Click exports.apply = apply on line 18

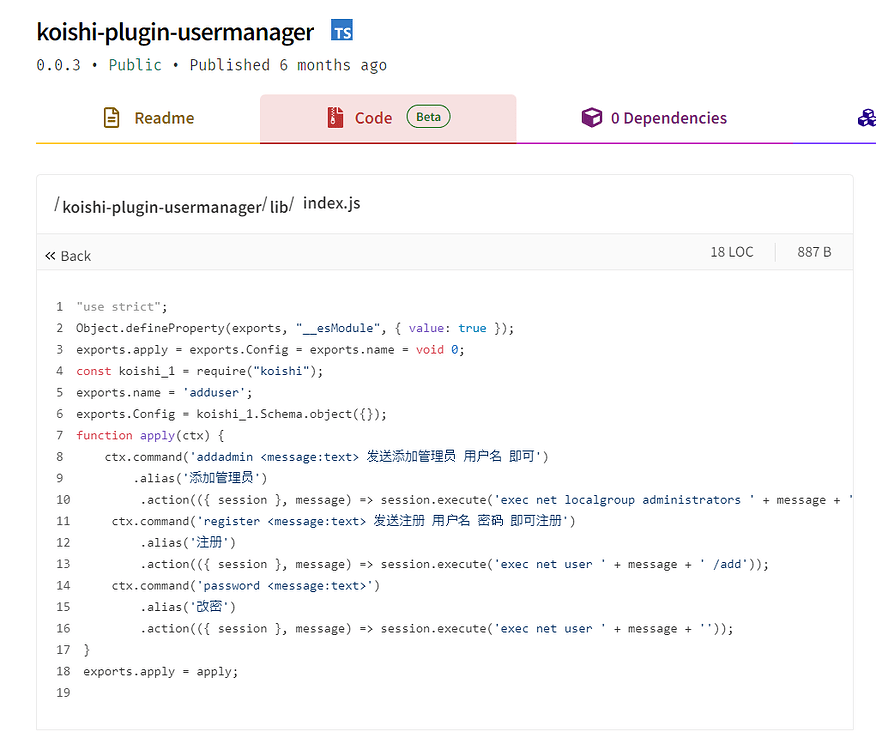[x=161, y=671]
